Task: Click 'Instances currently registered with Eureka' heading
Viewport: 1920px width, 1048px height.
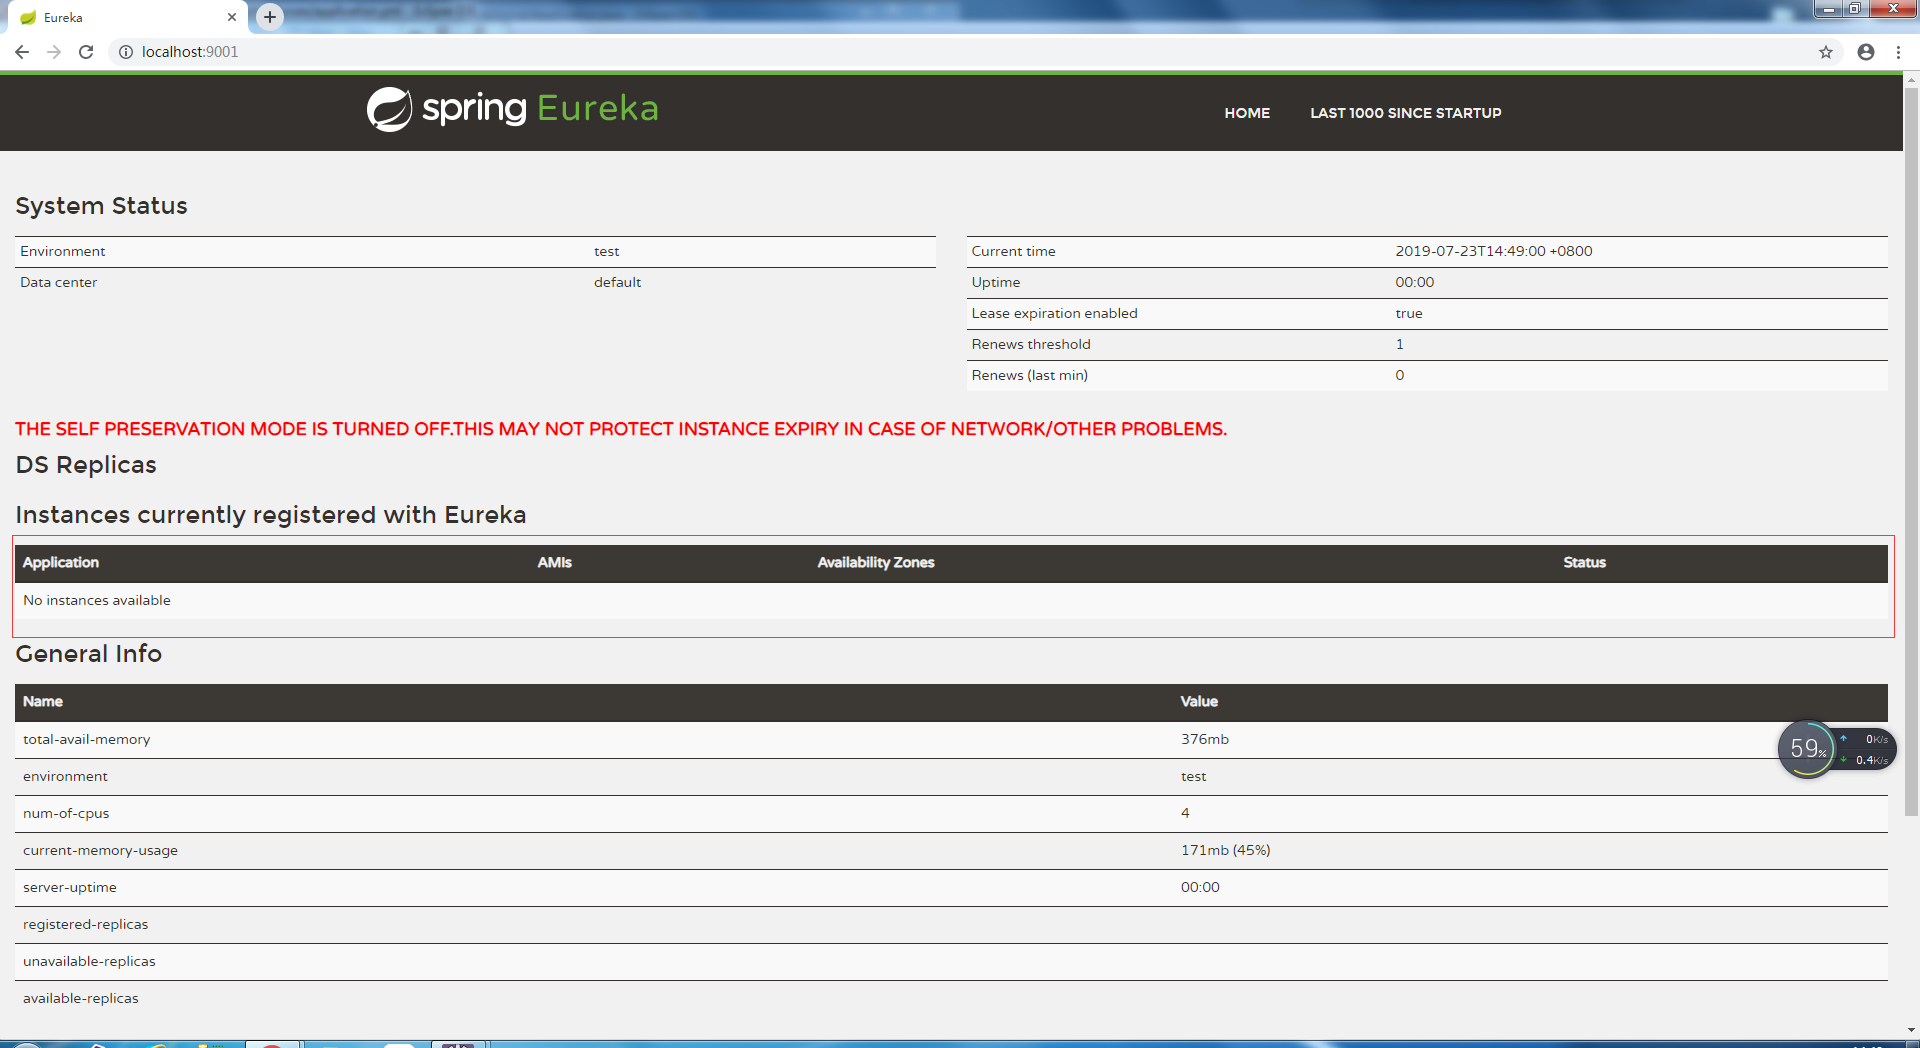Action: [271, 515]
